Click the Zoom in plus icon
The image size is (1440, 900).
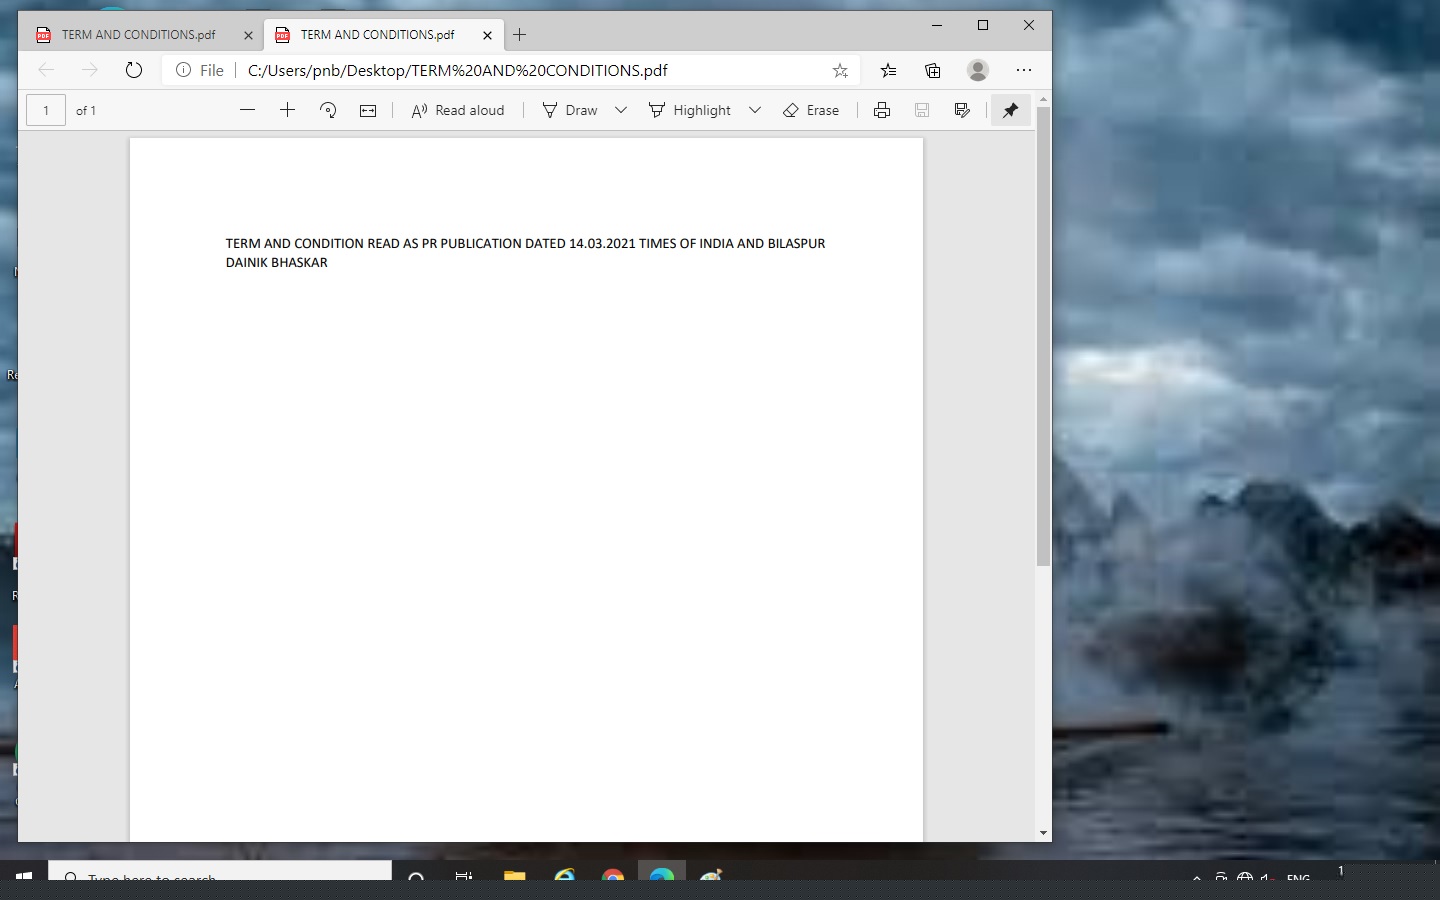pyautogui.click(x=287, y=110)
